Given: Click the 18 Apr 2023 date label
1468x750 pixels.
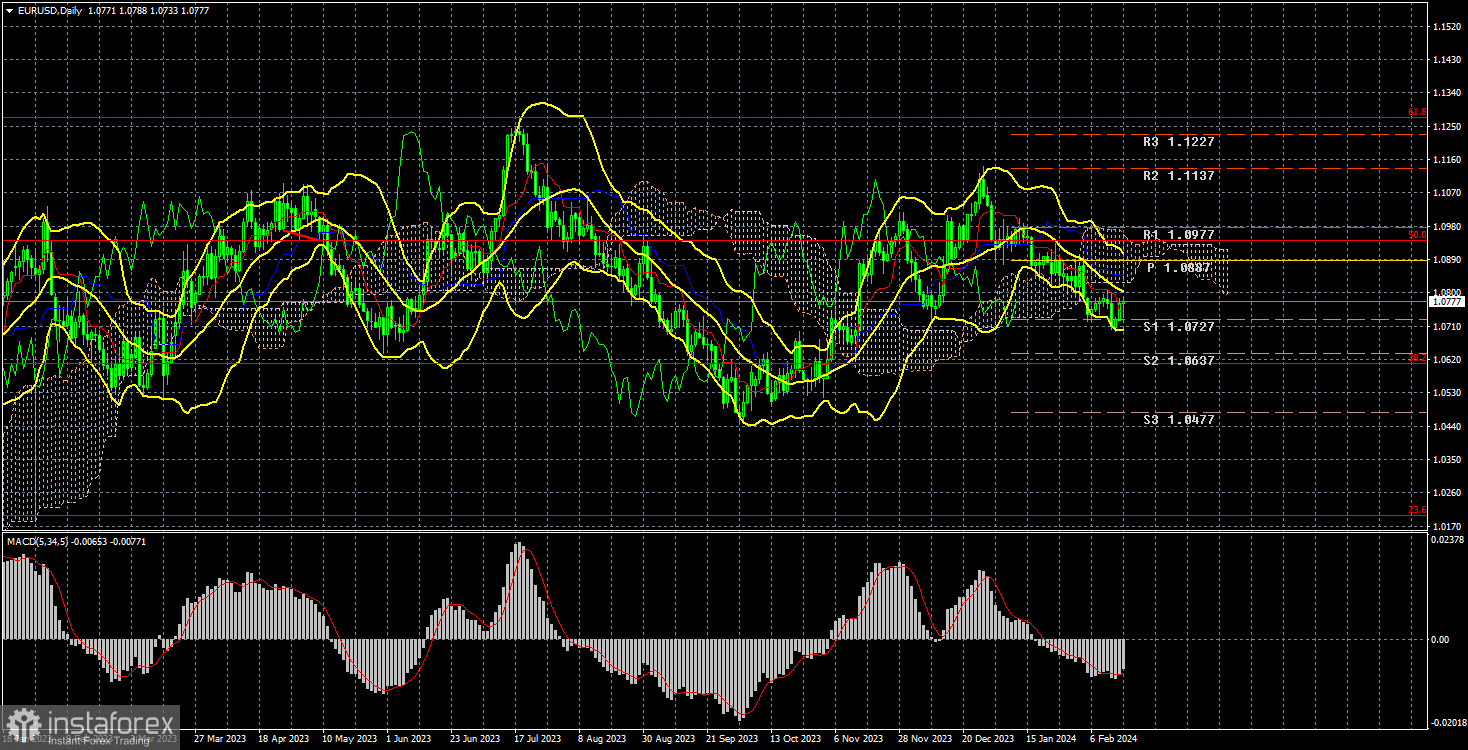Looking at the screenshot, I should tap(284, 740).
